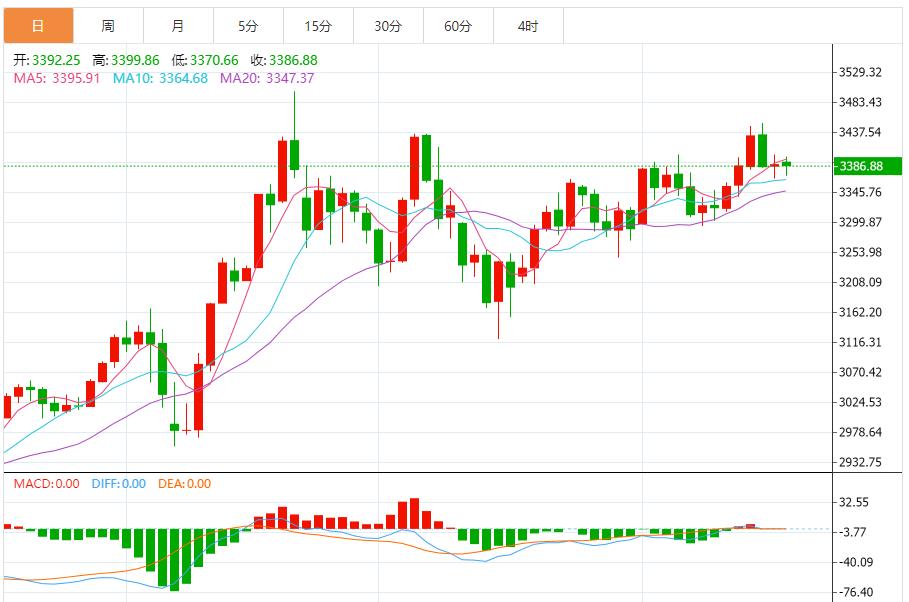
Task: Open the 月 monthly chart tab
Action: 178,26
